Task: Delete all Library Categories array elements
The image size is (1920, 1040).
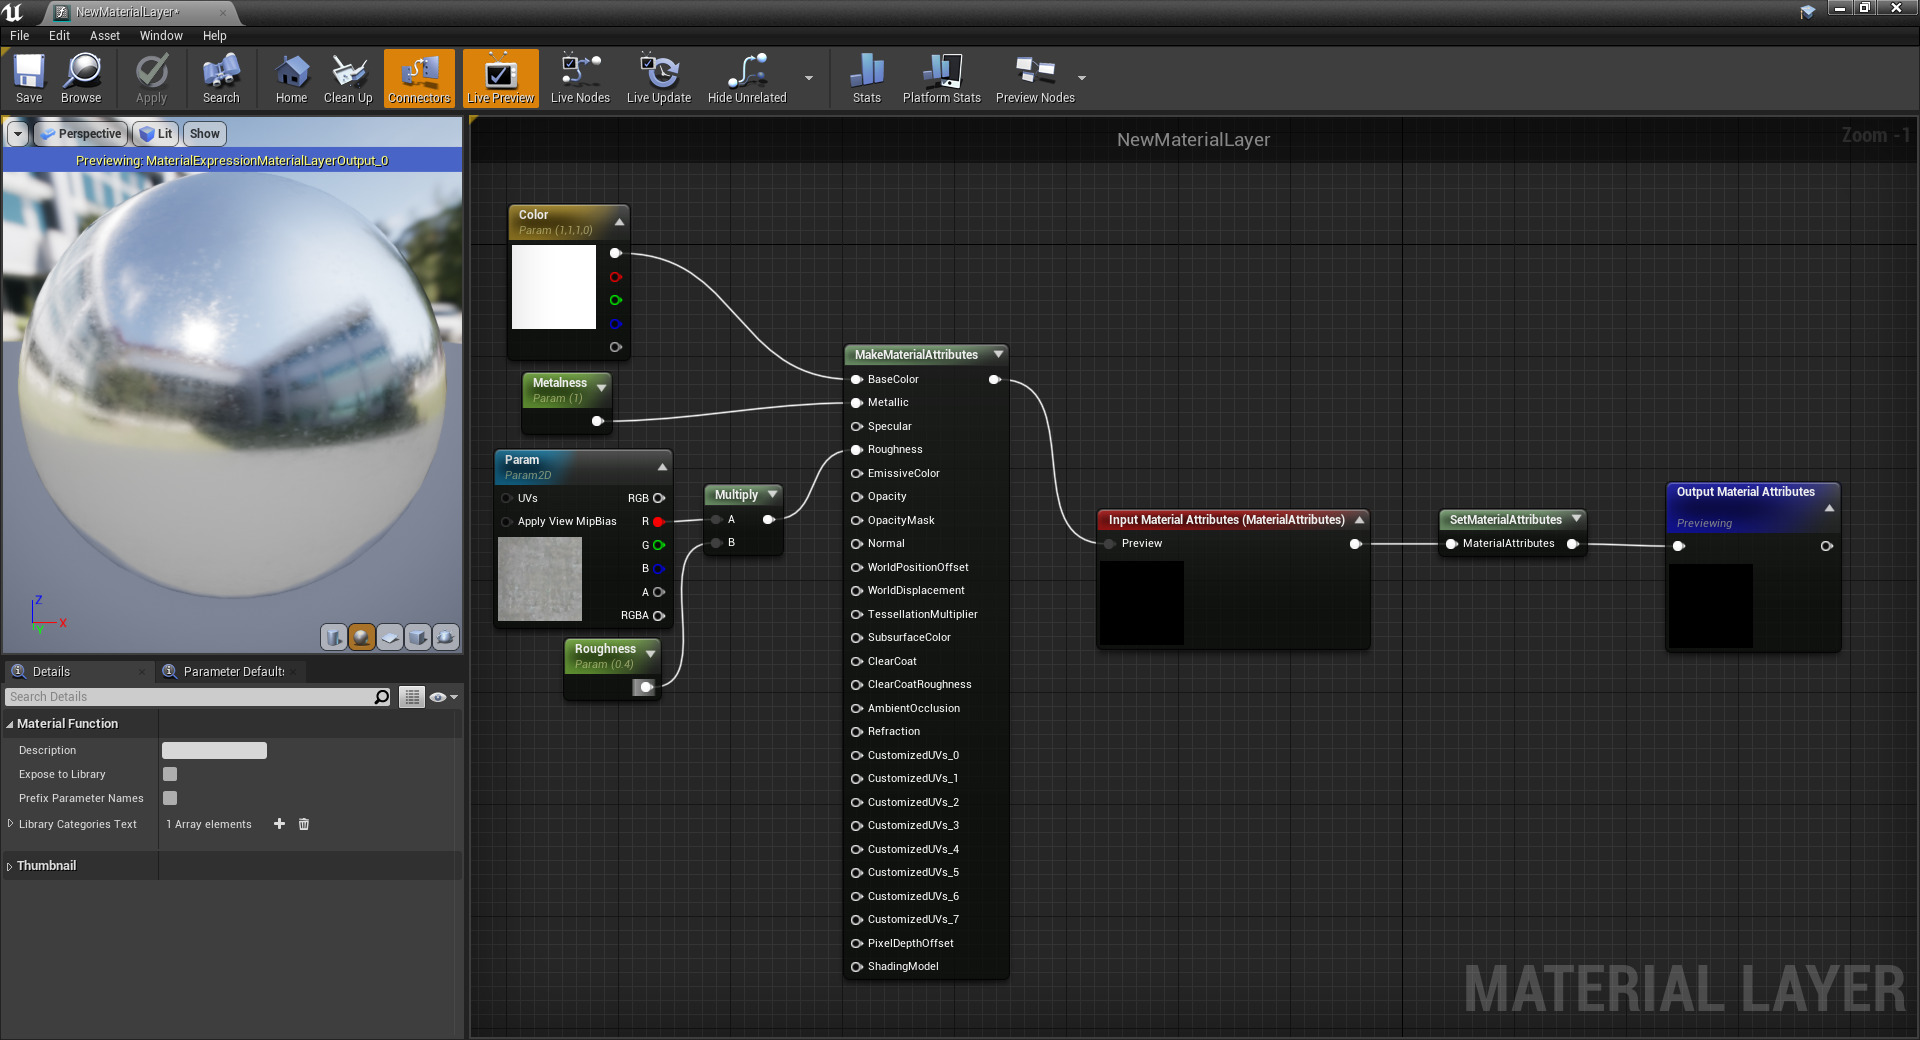Action: pyautogui.click(x=303, y=824)
